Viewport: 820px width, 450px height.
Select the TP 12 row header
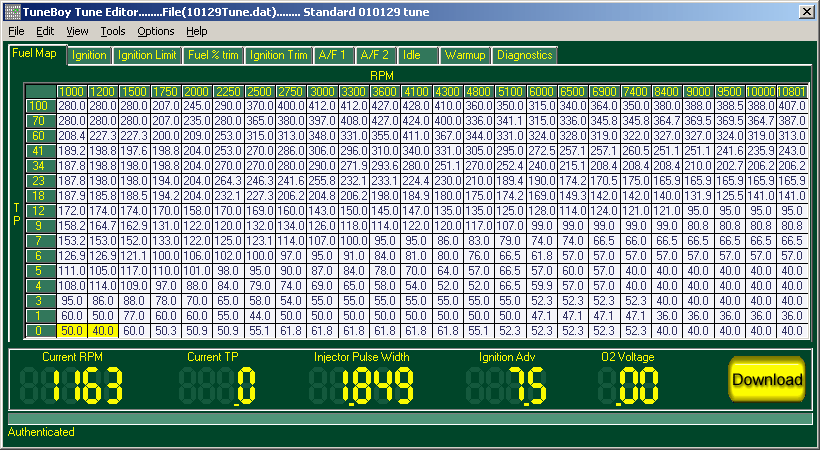coord(40,211)
